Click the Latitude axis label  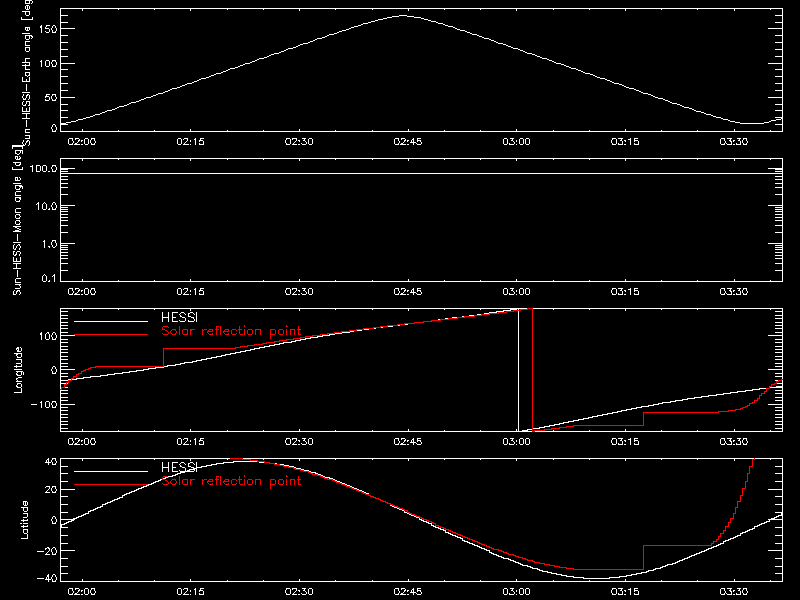(x=24, y=520)
